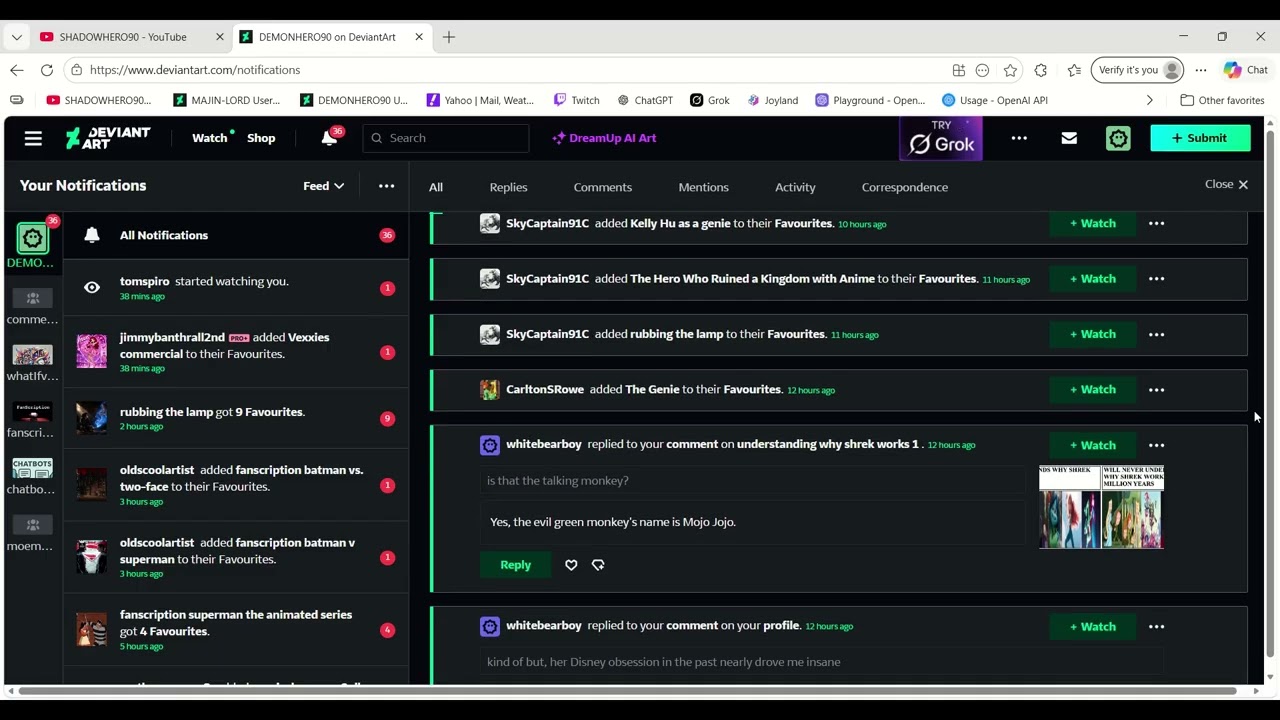This screenshot has height=720, width=1280.
Task: Open the Your Notifications options ellipsis
Action: [386, 186]
